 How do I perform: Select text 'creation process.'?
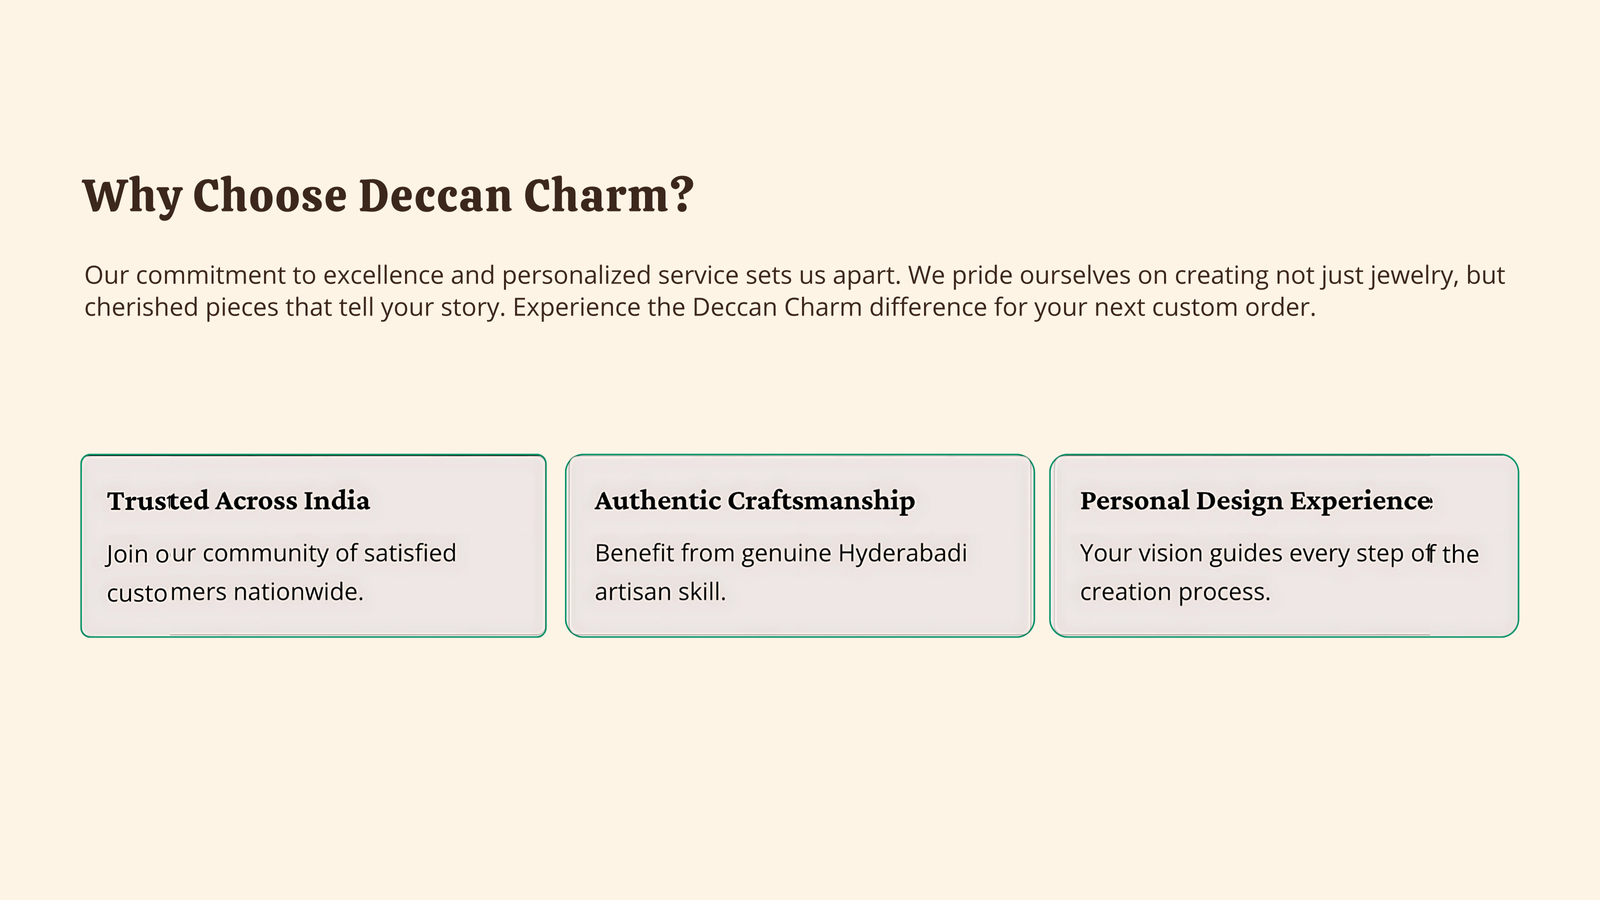[1175, 592]
